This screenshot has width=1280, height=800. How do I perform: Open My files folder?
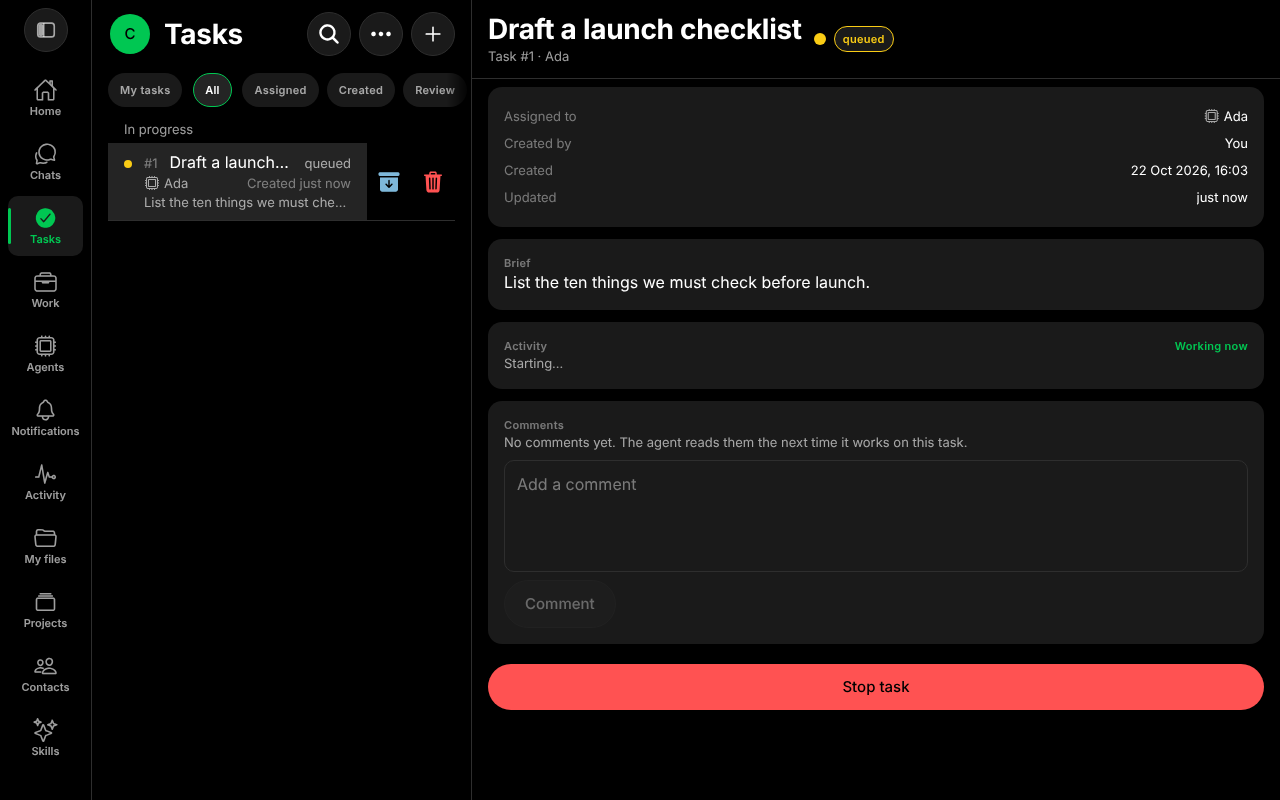click(x=45, y=546)
